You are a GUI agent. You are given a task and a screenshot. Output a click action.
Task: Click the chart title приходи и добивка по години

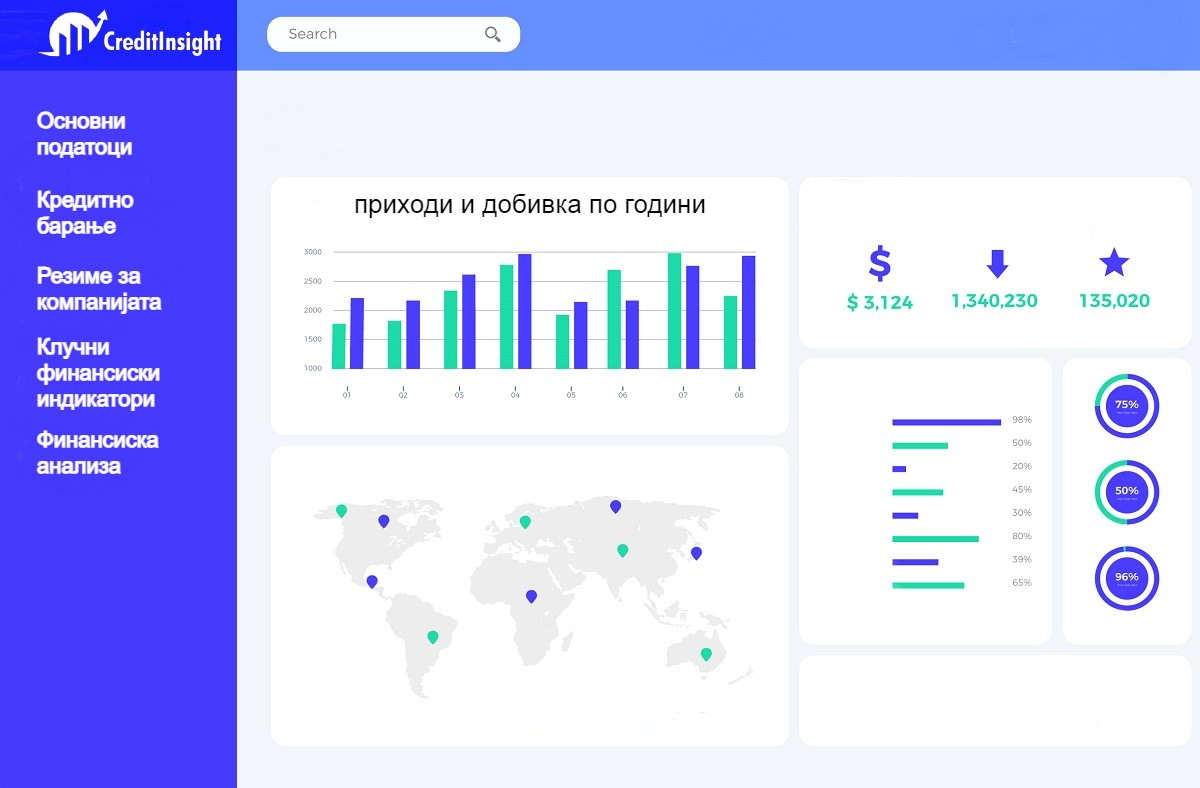[x=529, y=205]
